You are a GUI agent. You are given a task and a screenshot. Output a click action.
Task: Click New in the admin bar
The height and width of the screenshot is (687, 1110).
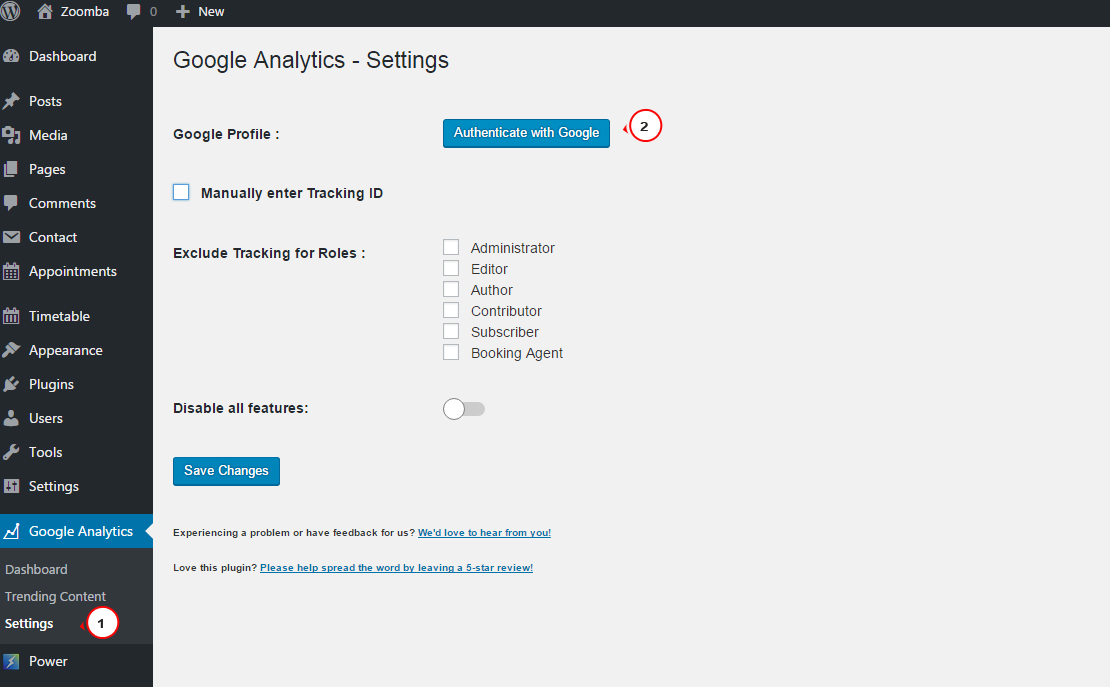coord(211,12)
